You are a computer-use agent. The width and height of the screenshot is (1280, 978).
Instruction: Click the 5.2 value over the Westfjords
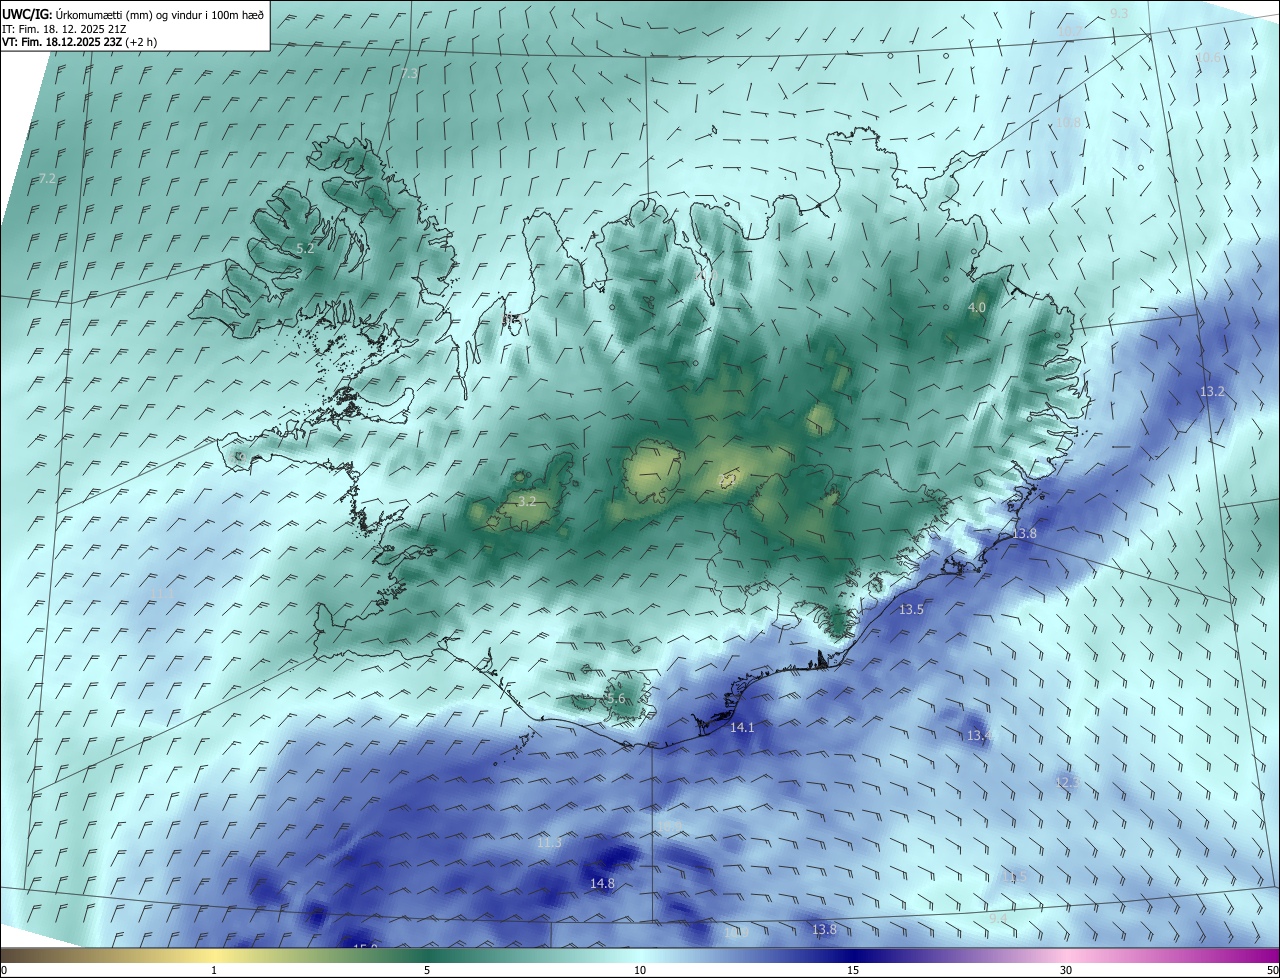[x=305, y=248]
